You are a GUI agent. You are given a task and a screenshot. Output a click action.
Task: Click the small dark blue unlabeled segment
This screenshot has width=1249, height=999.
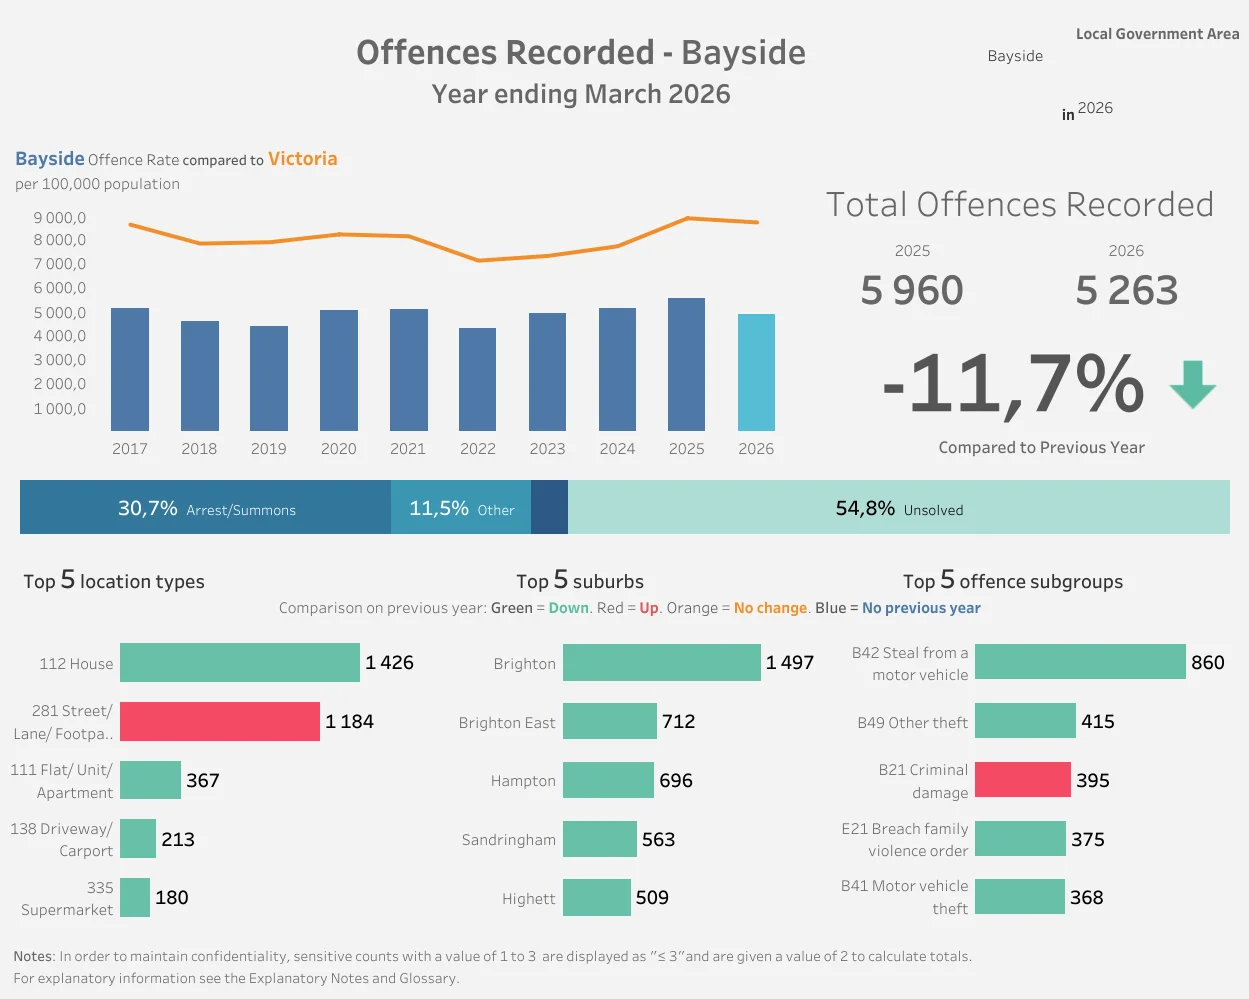pos(549,507)
